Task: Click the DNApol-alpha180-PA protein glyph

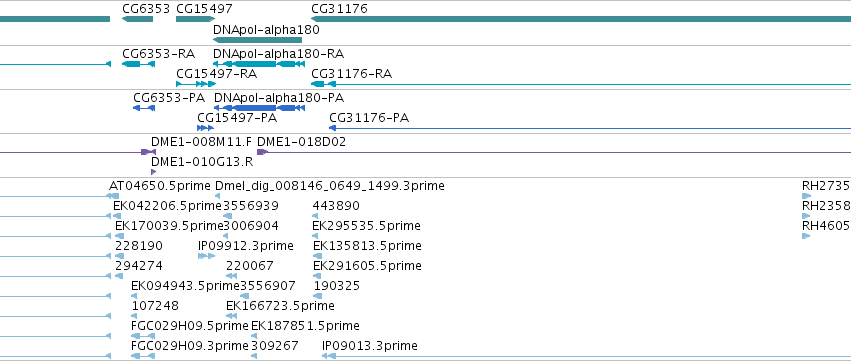Action: click(259, 108)
